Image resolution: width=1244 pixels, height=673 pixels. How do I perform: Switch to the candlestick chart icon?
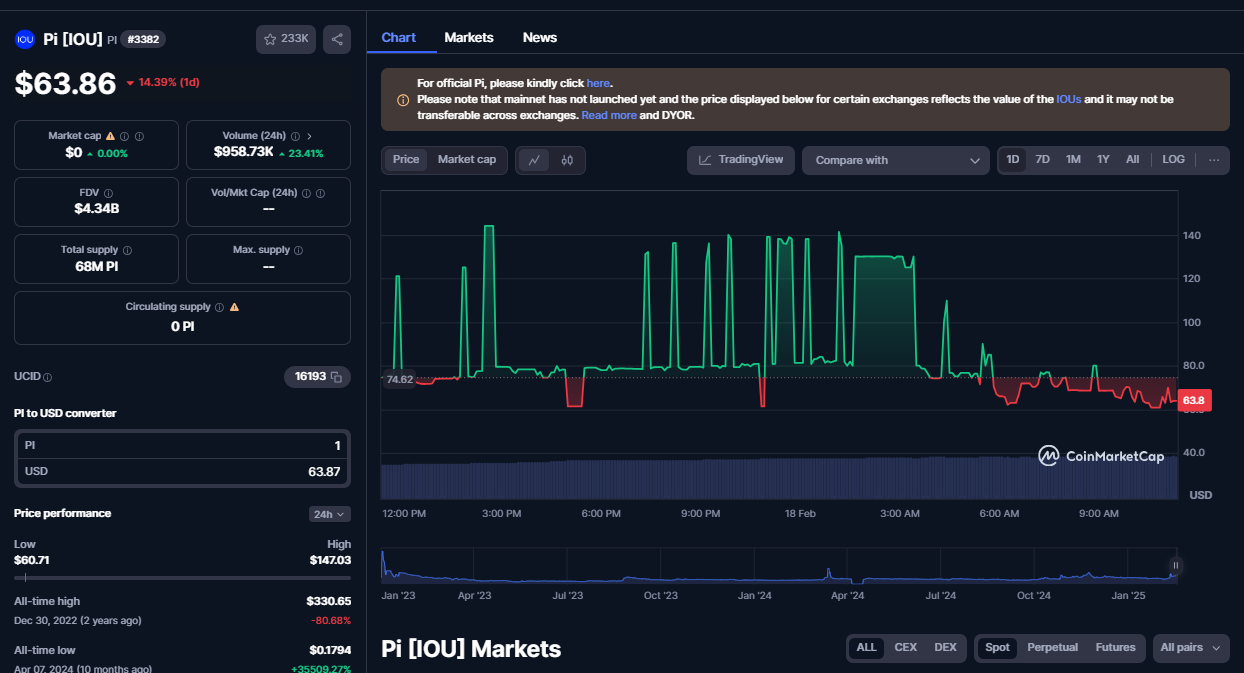567,160
